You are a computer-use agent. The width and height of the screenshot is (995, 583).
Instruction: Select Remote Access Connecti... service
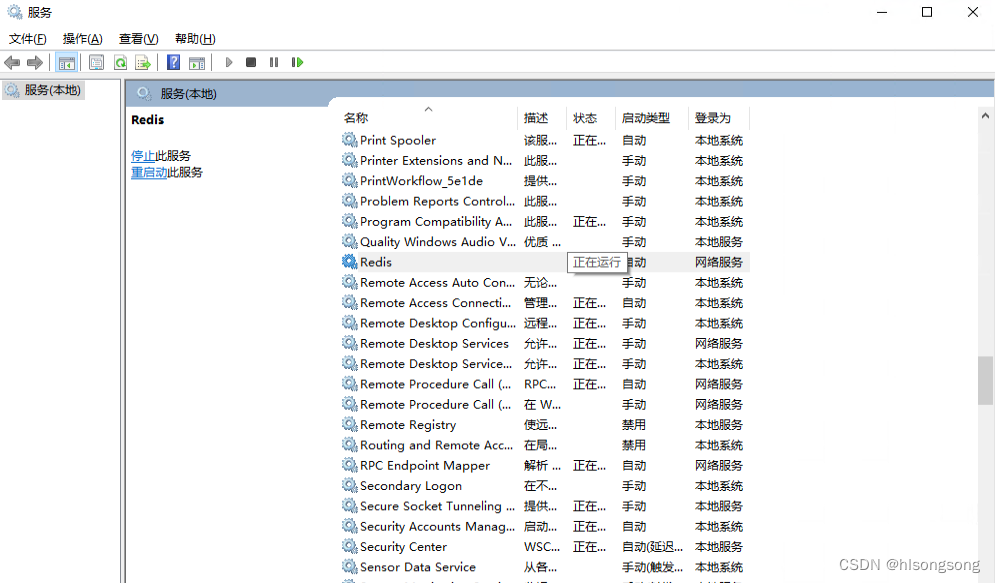pos(435,303)
